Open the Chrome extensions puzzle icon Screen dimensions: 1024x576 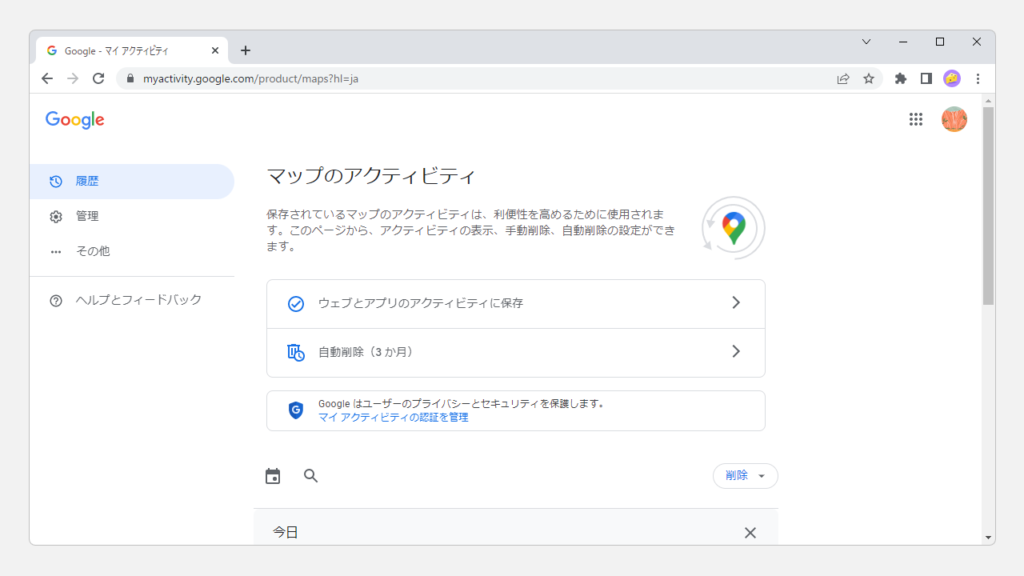[900, 78]
